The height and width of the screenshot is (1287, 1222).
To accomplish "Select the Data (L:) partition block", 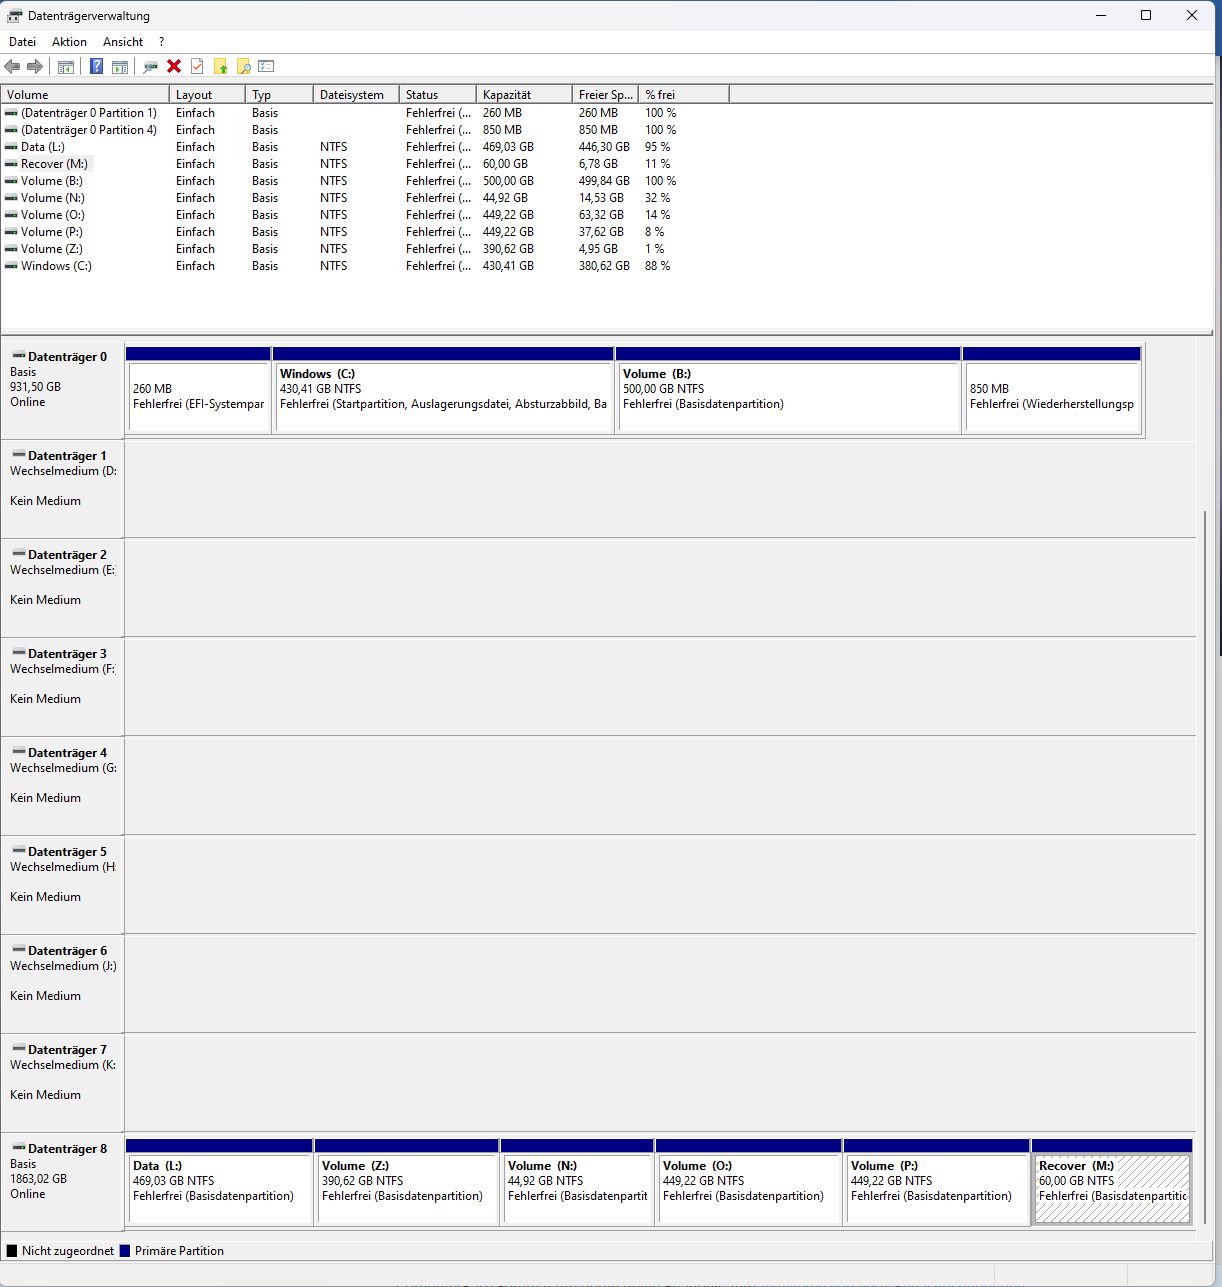I will (x=219, y=1182).
